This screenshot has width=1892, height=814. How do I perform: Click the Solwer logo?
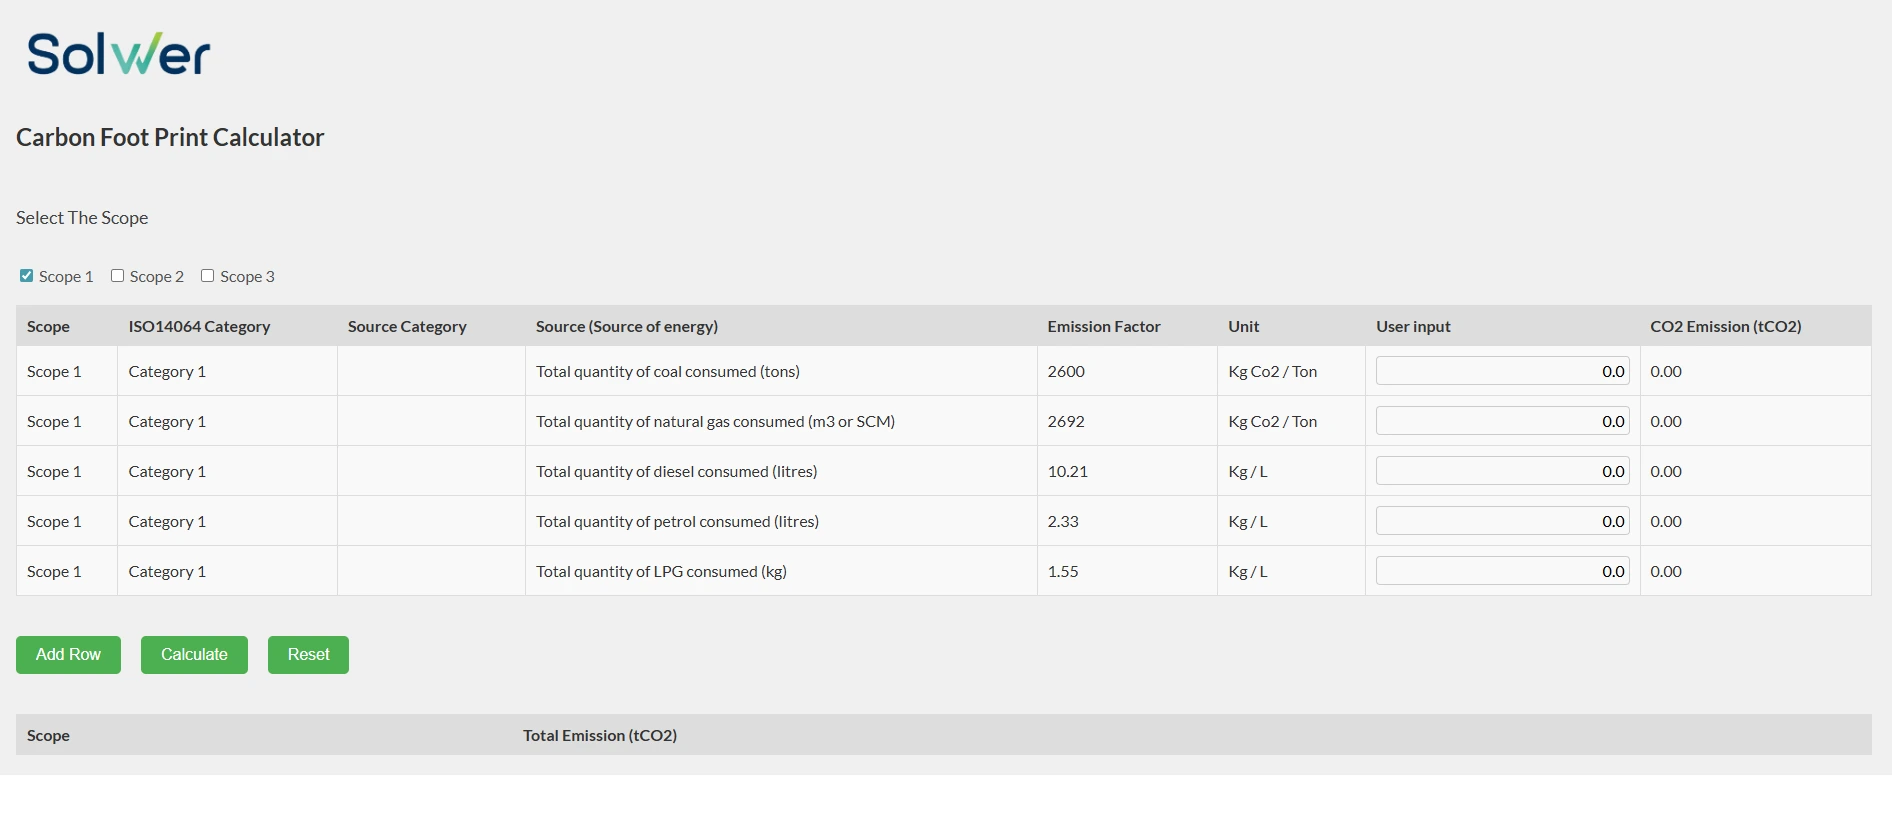[118, 54]
